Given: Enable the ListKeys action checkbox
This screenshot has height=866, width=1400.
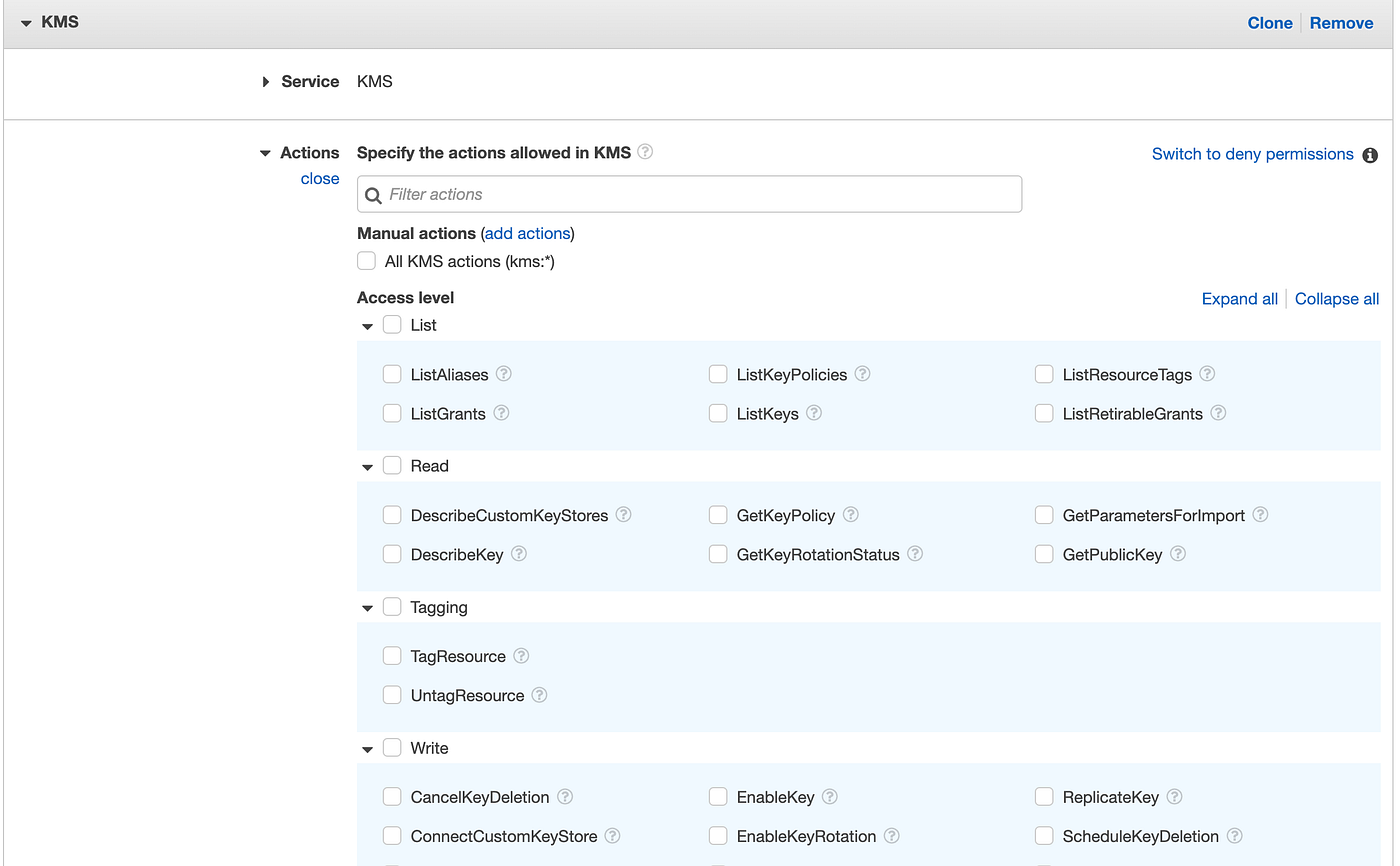Looking at the screenshot, I should click(x=718, y=413).
